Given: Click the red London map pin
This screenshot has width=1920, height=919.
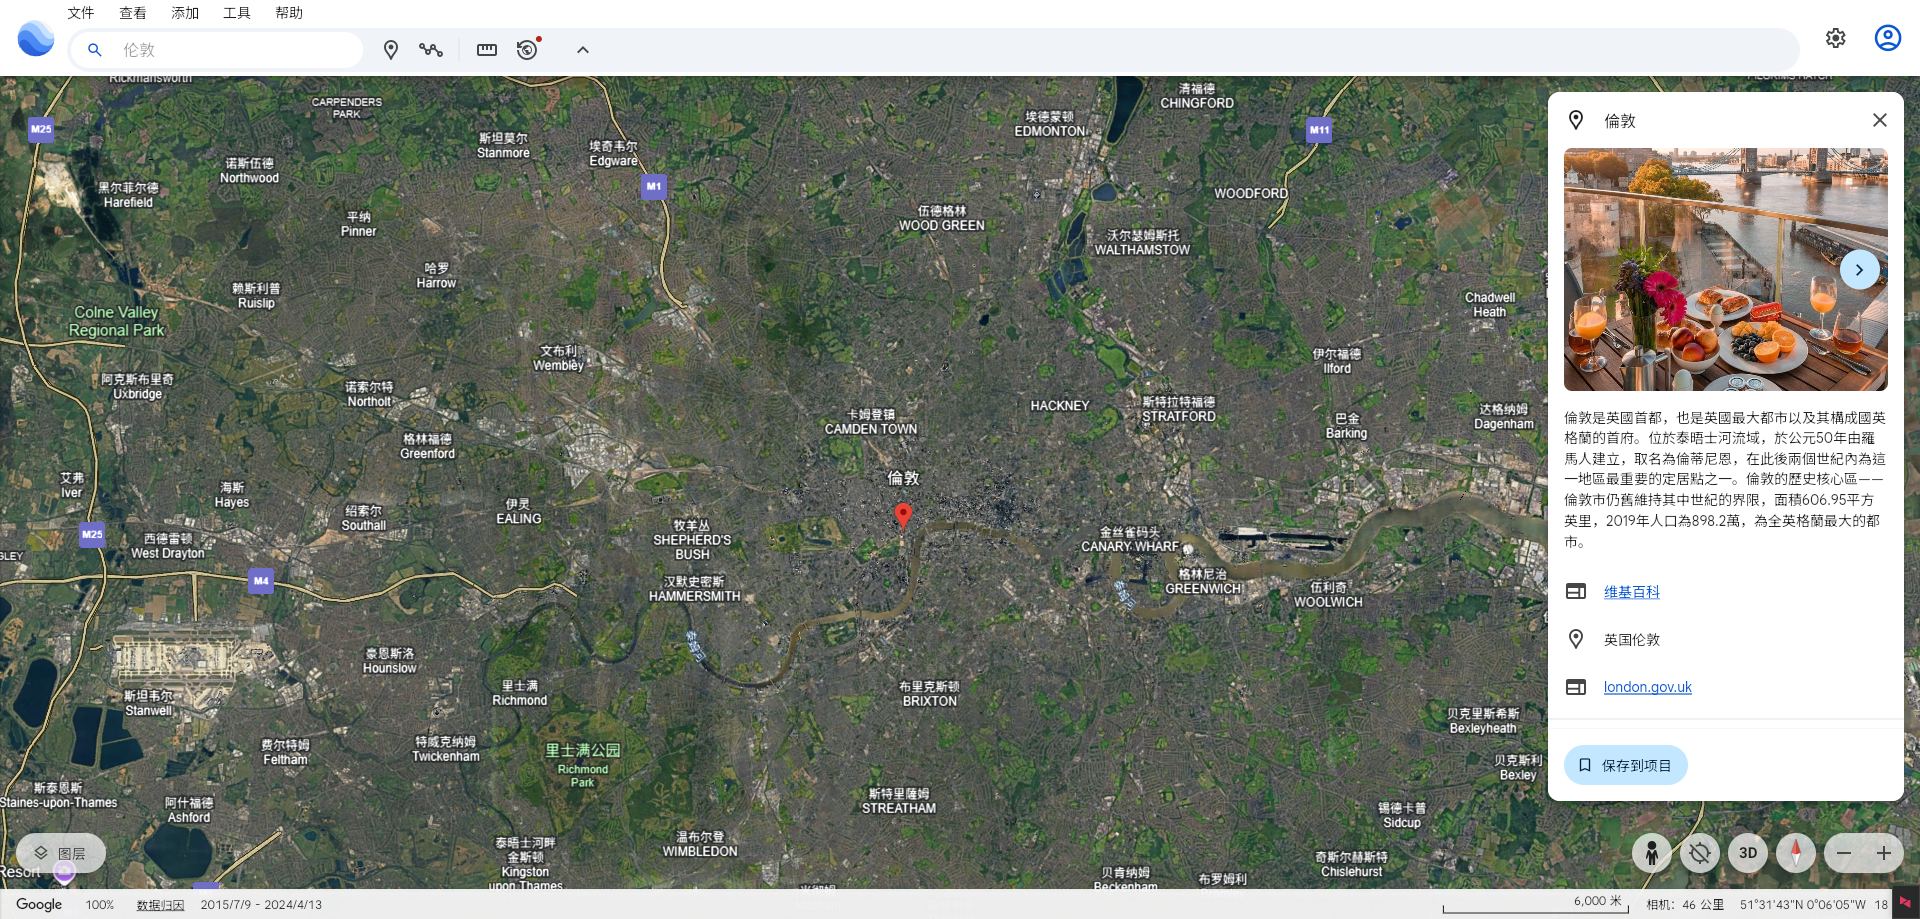Looking at the screenshot, I should pos(903,515).
